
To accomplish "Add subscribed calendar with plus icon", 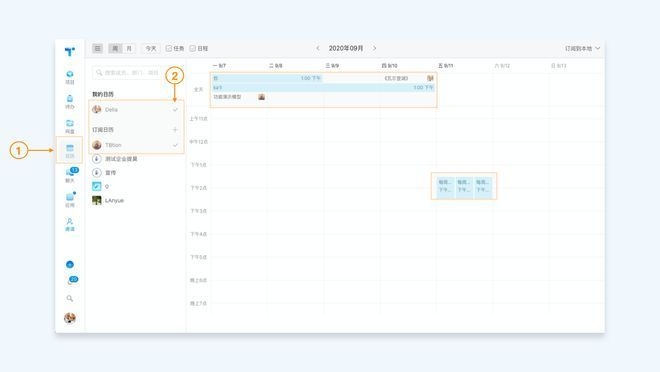I will click(x=175, y=130).
